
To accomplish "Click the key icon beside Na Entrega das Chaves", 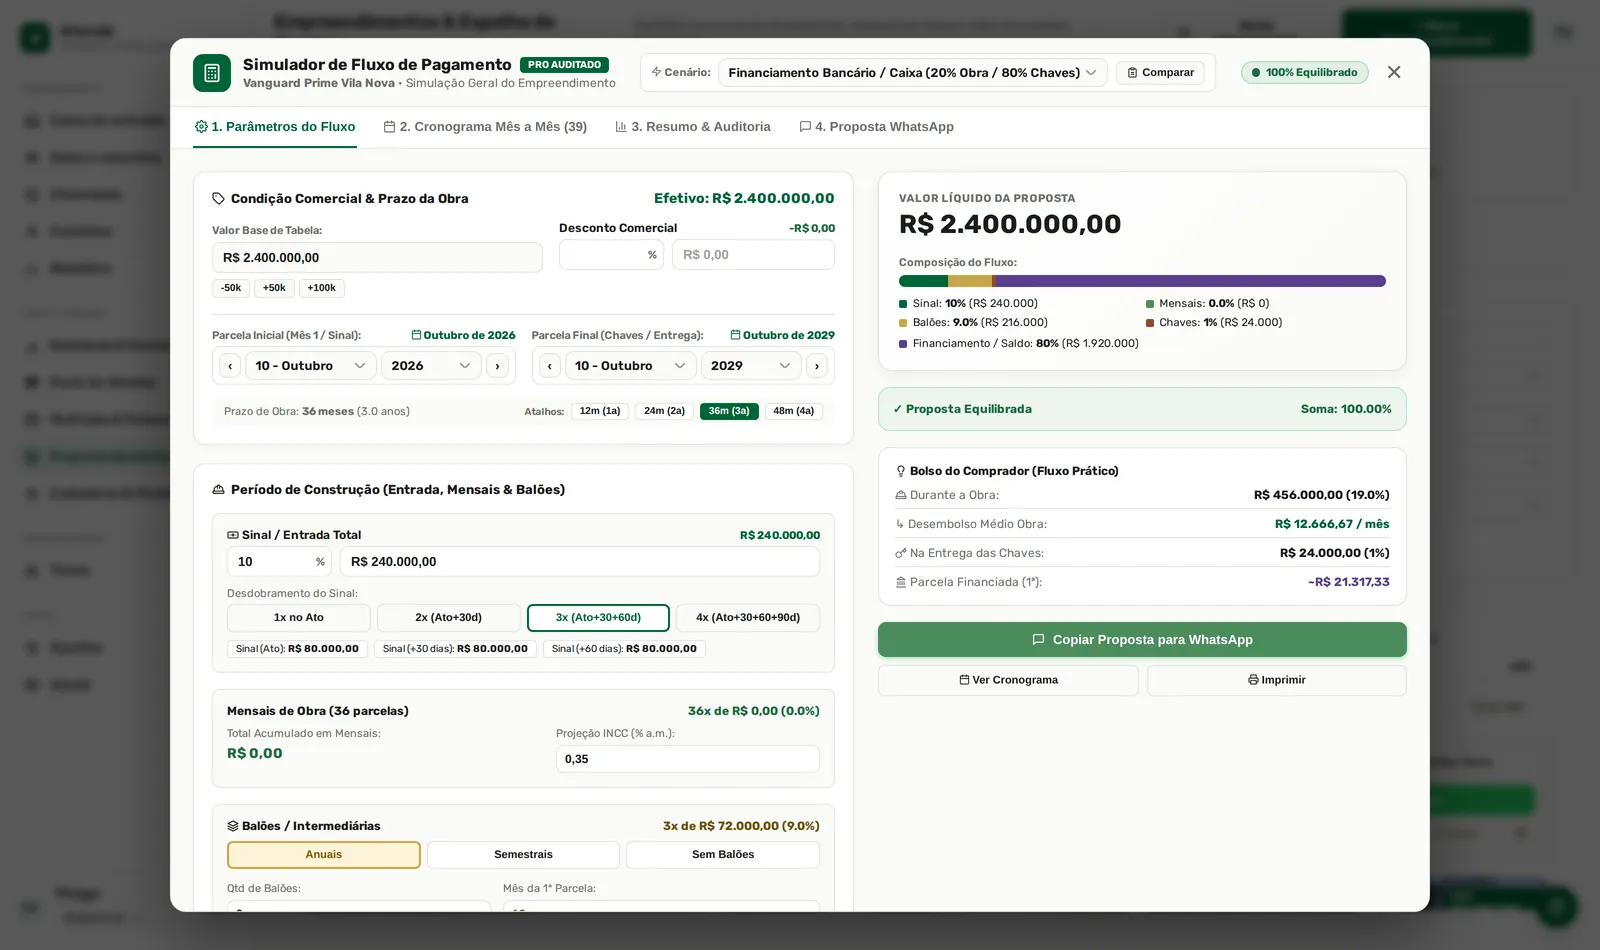I will (x=901, y=553).
